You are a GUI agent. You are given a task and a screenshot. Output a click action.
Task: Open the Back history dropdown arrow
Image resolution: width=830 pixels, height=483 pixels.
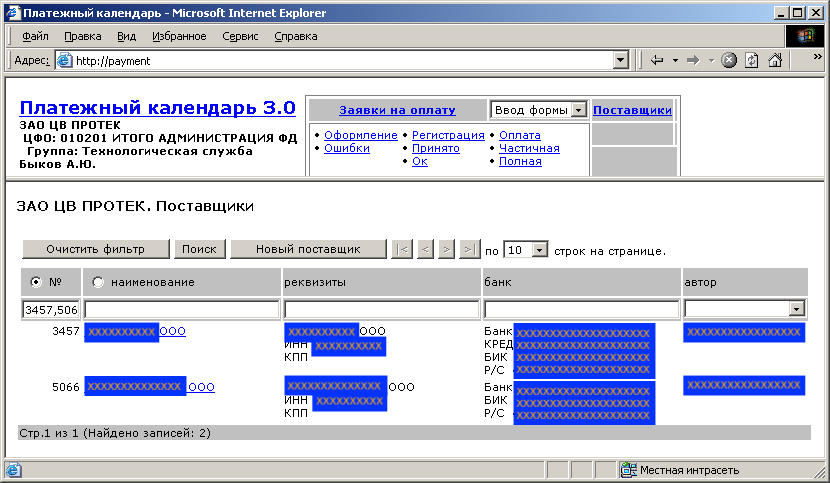click(675, 61)
